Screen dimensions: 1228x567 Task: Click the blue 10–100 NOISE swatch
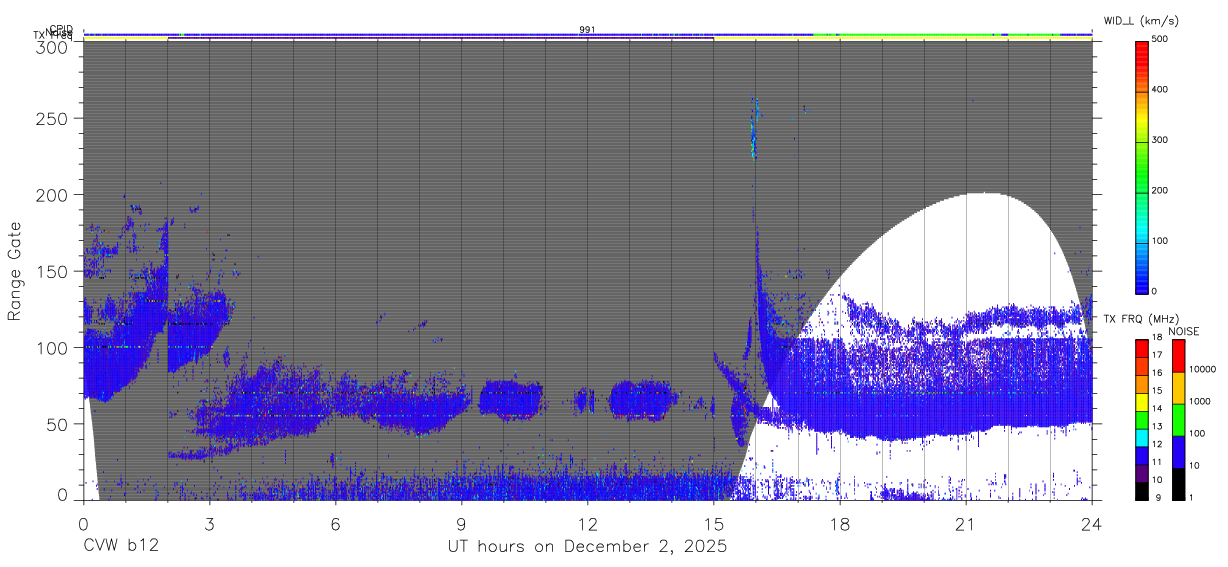(1178, 452)
